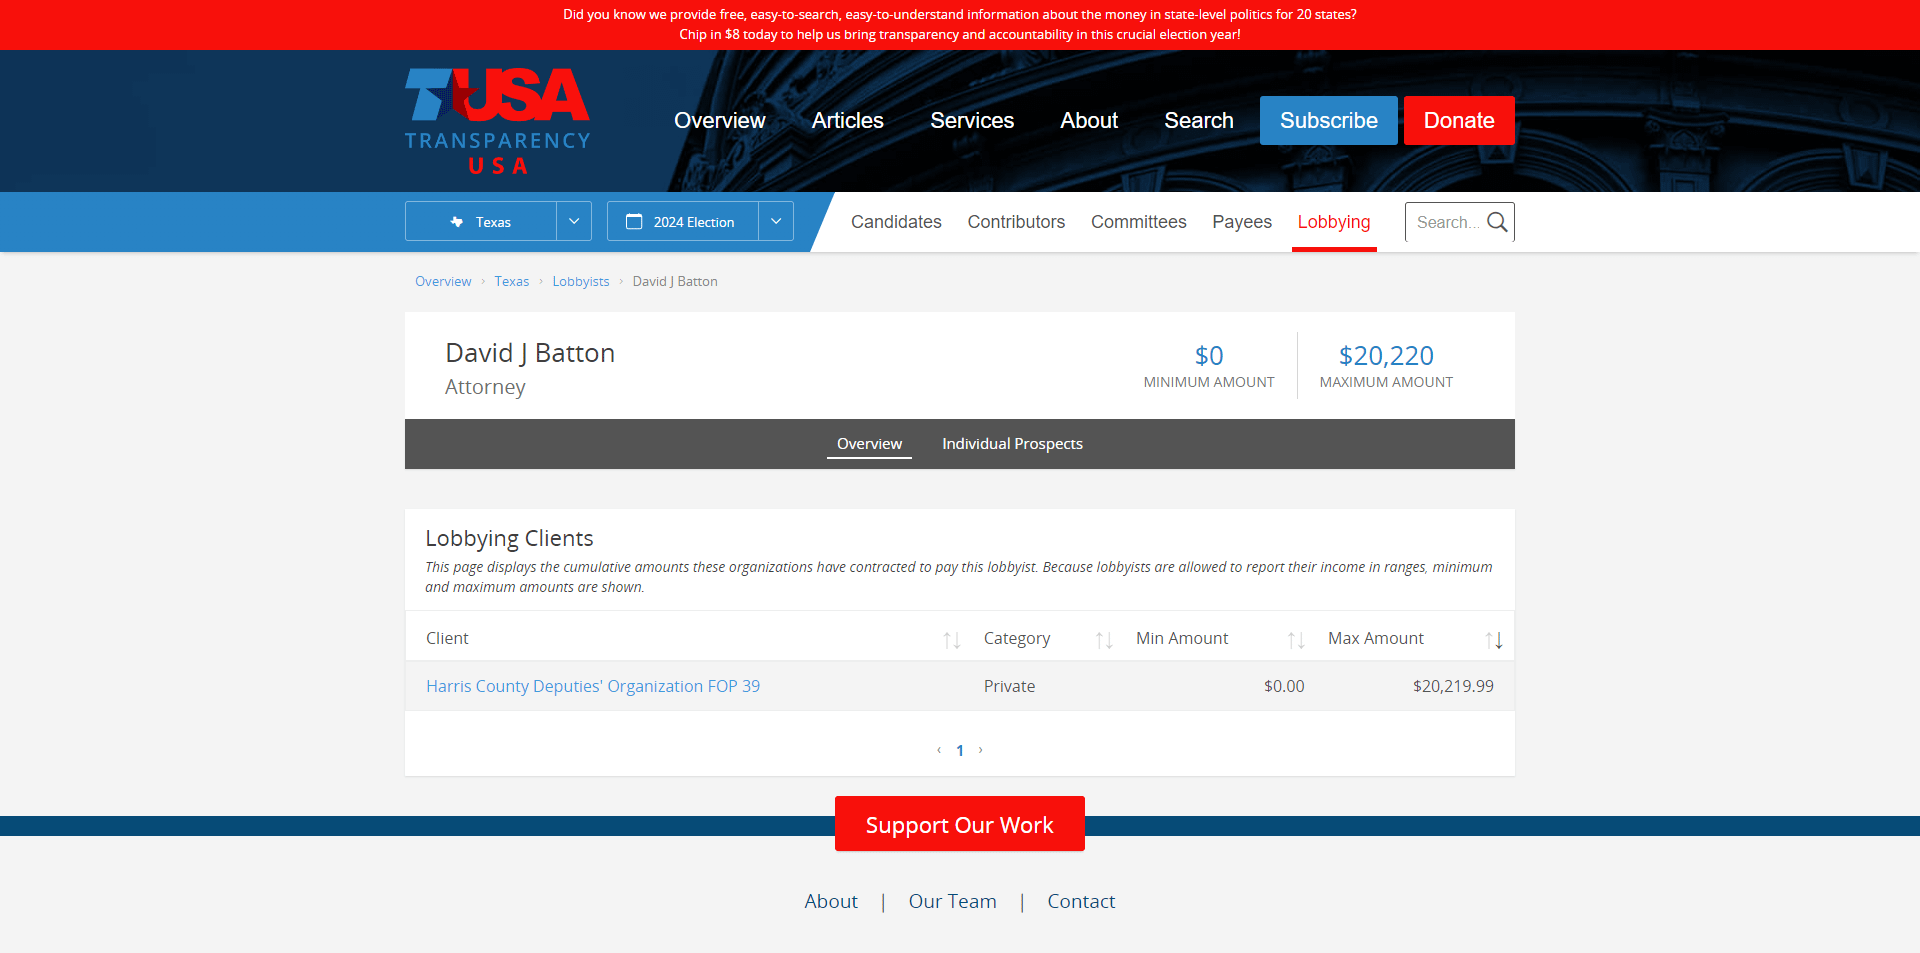
Task: Click the red donation banner text
Action: click(x=960, y=25)
